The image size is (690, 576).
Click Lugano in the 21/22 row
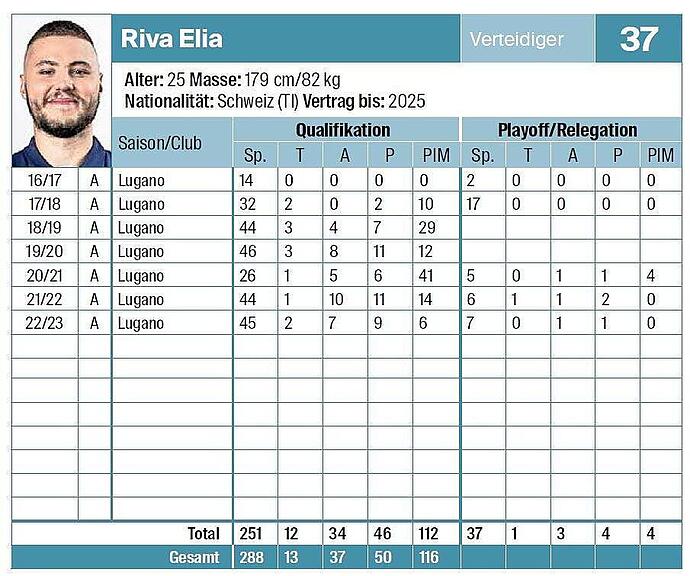pos(141,299)
